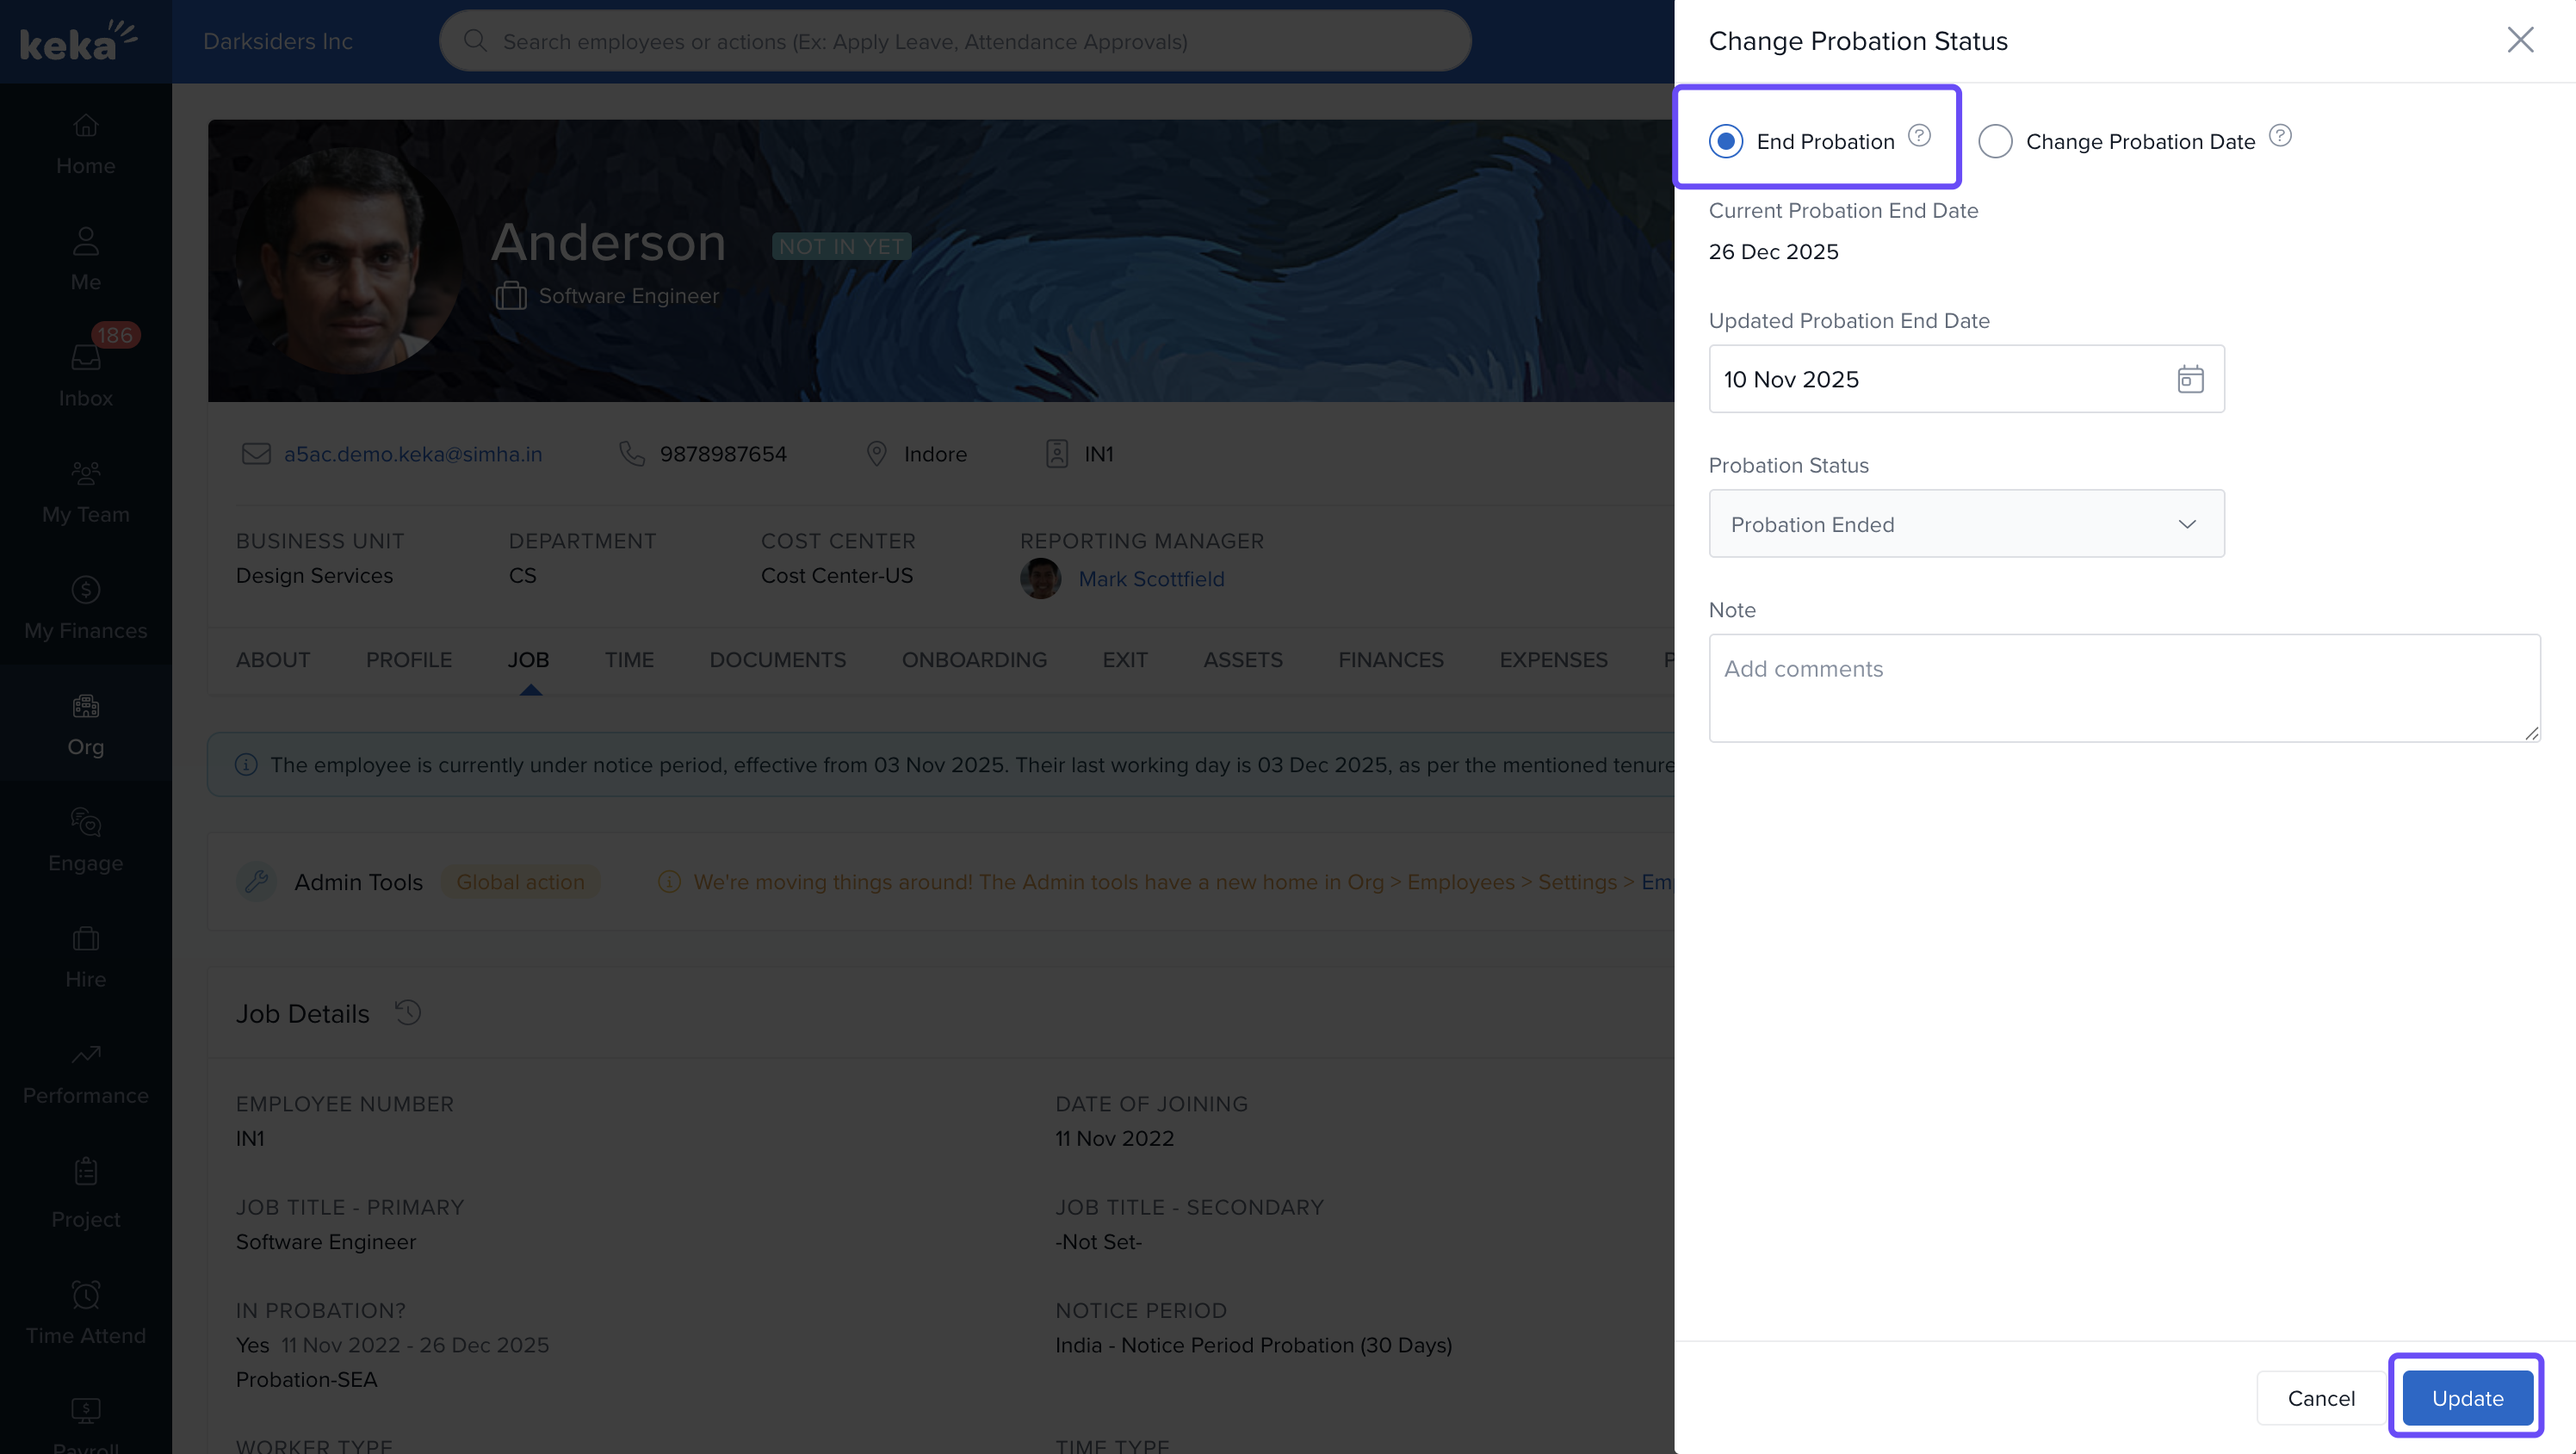Image resolution: width=2576 pixels, height=1454 pixels.
Task: Click the Update button
Action: 2466,1397
